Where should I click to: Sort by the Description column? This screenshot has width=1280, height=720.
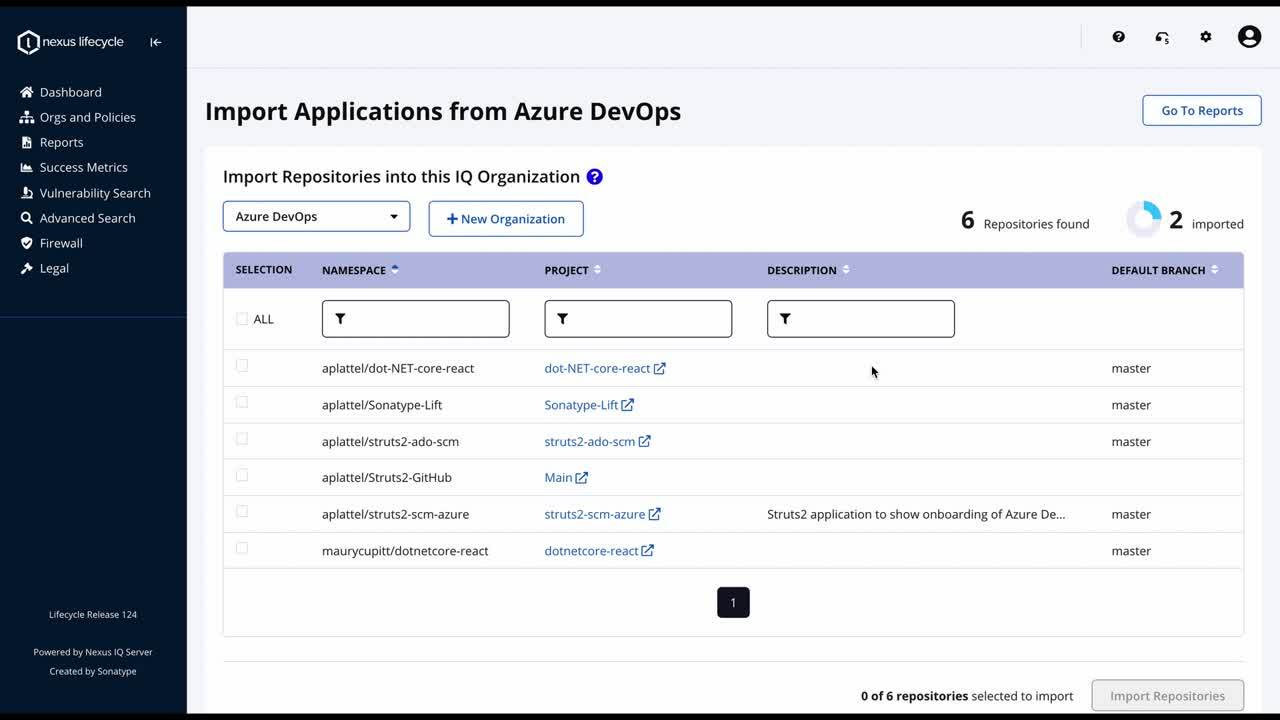pyautogui.click(x=808, y=270)
